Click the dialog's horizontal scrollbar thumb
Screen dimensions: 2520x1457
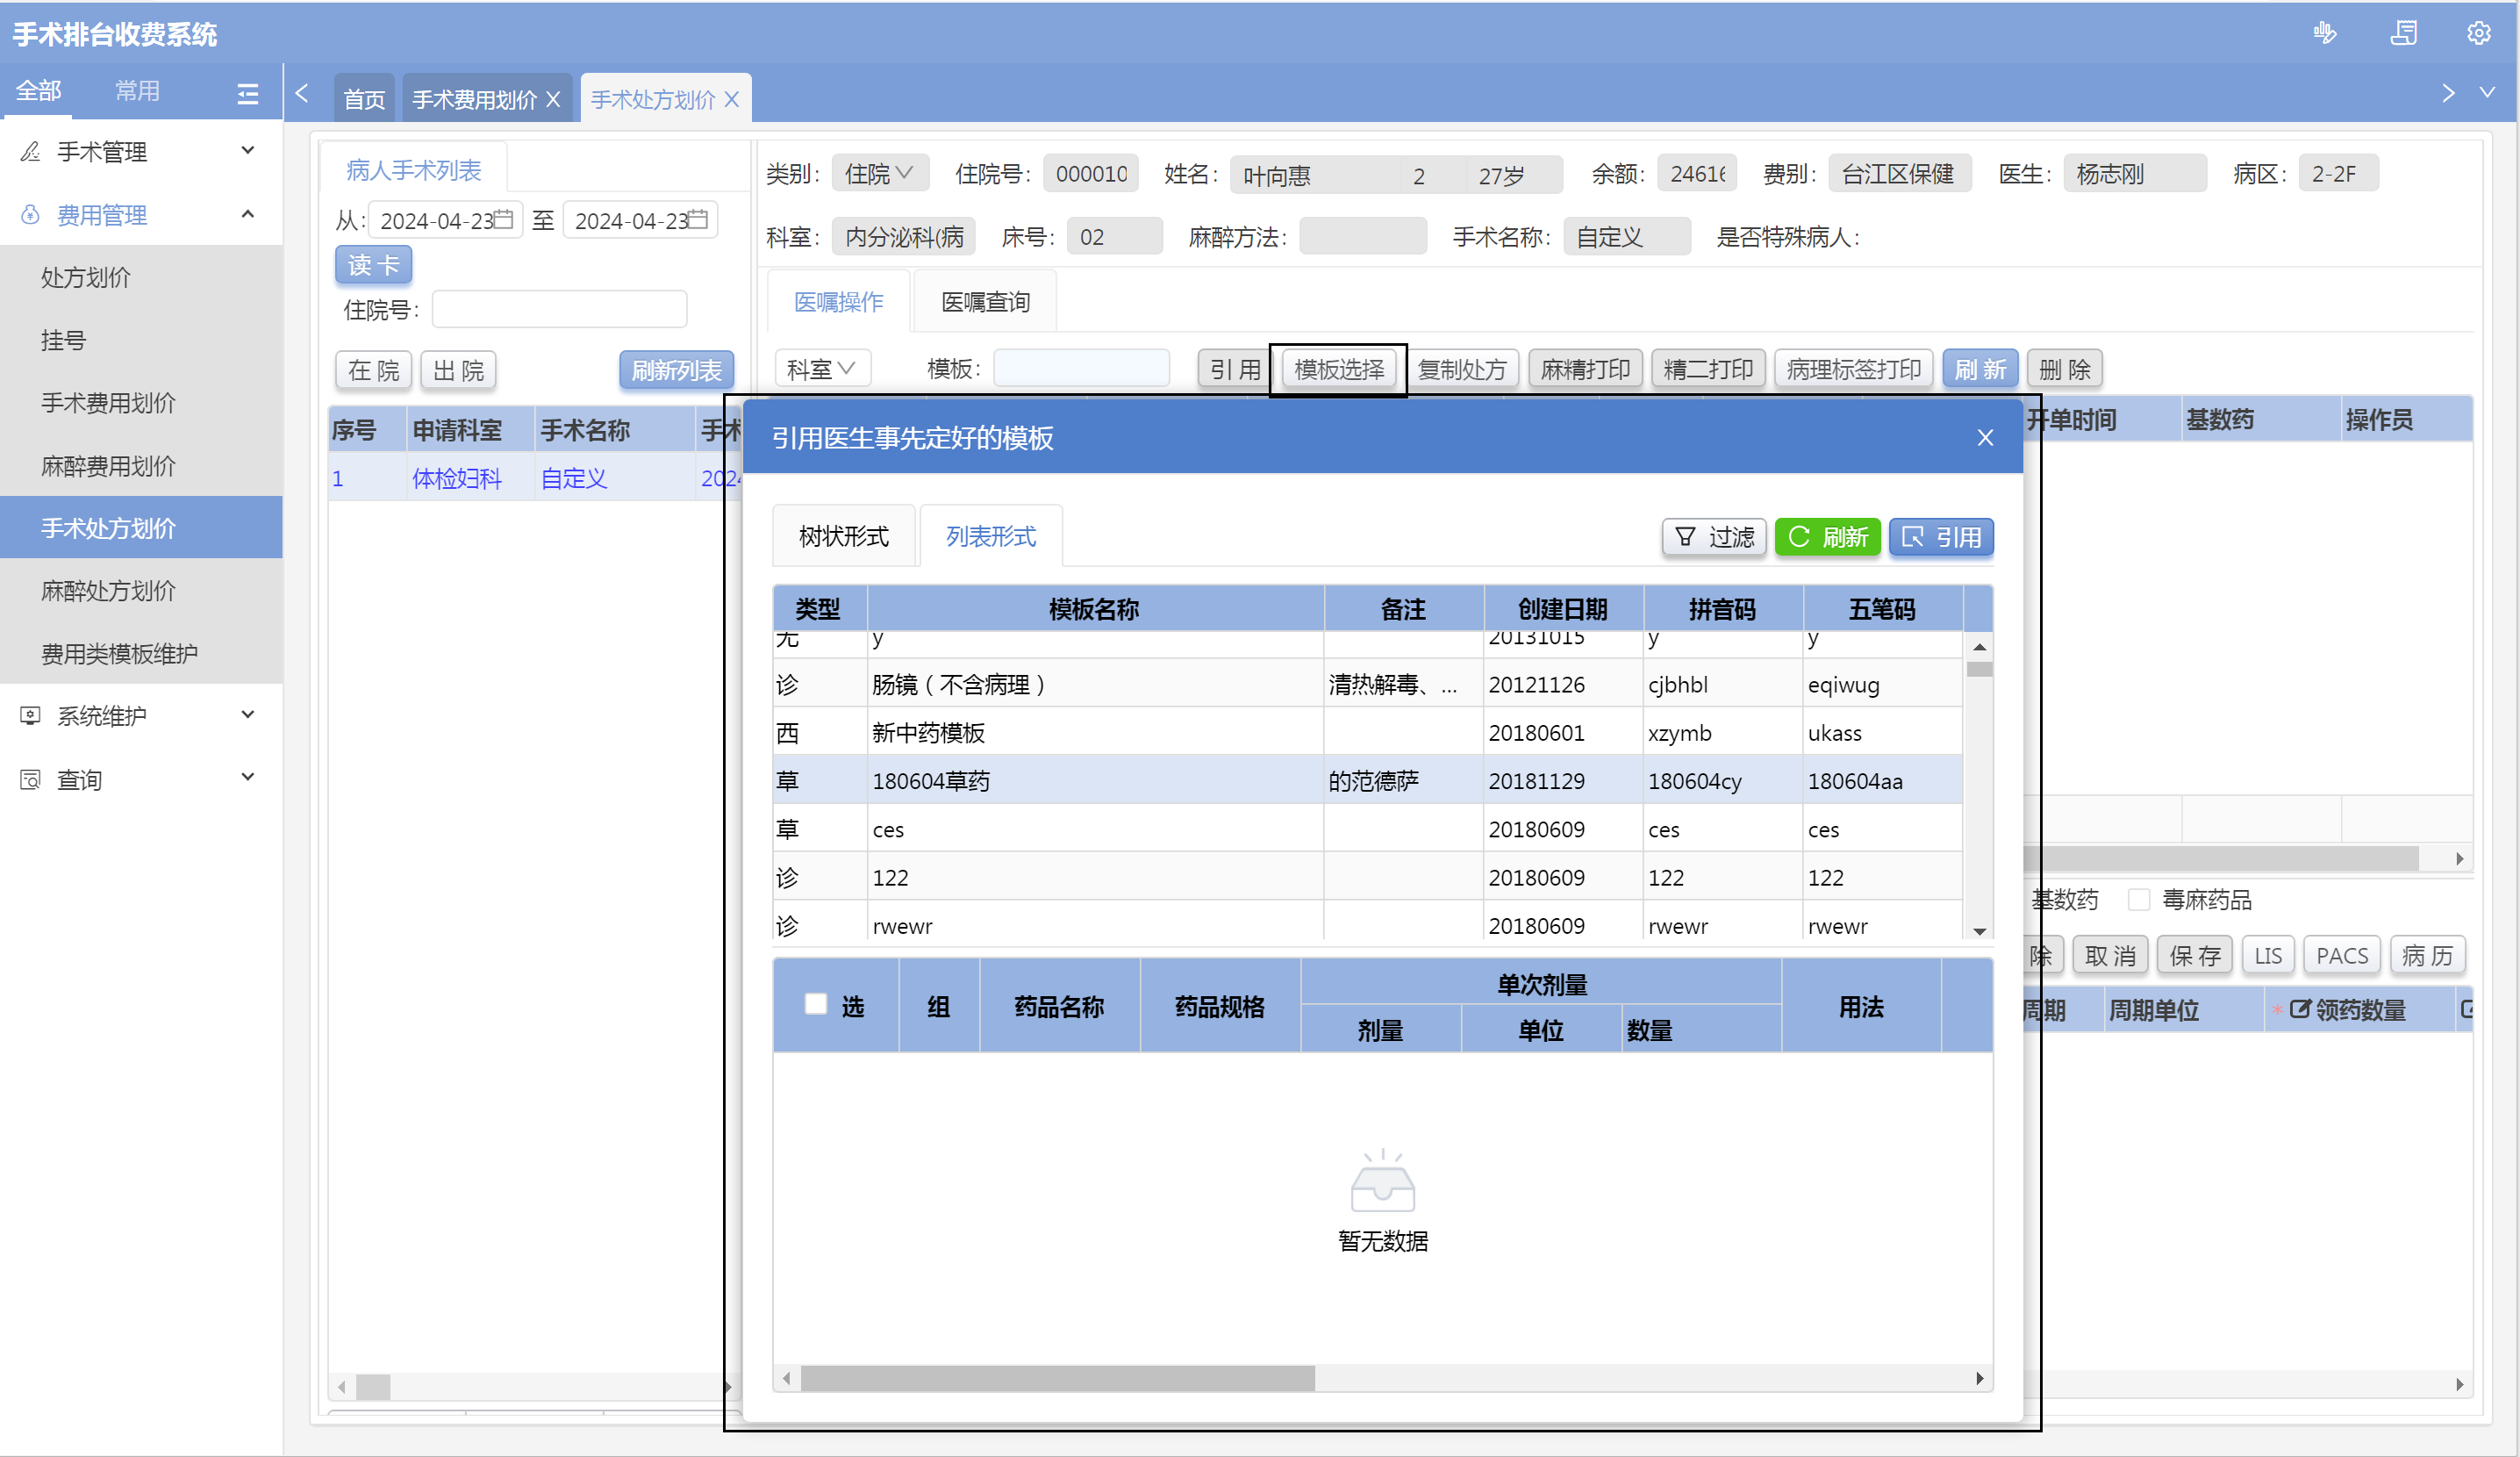(1057, 1378)
